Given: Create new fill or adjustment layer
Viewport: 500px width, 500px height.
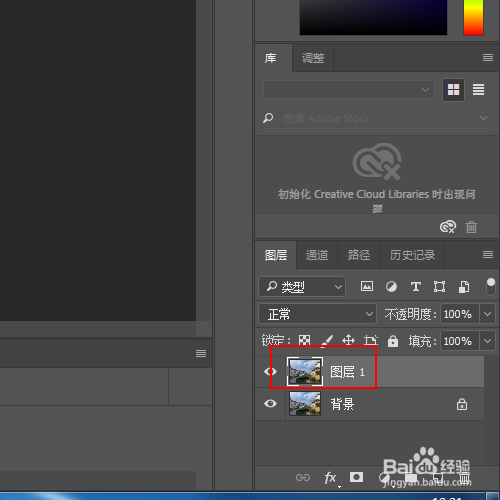Looking at the screenshot, I should click(x=383, y=478).
